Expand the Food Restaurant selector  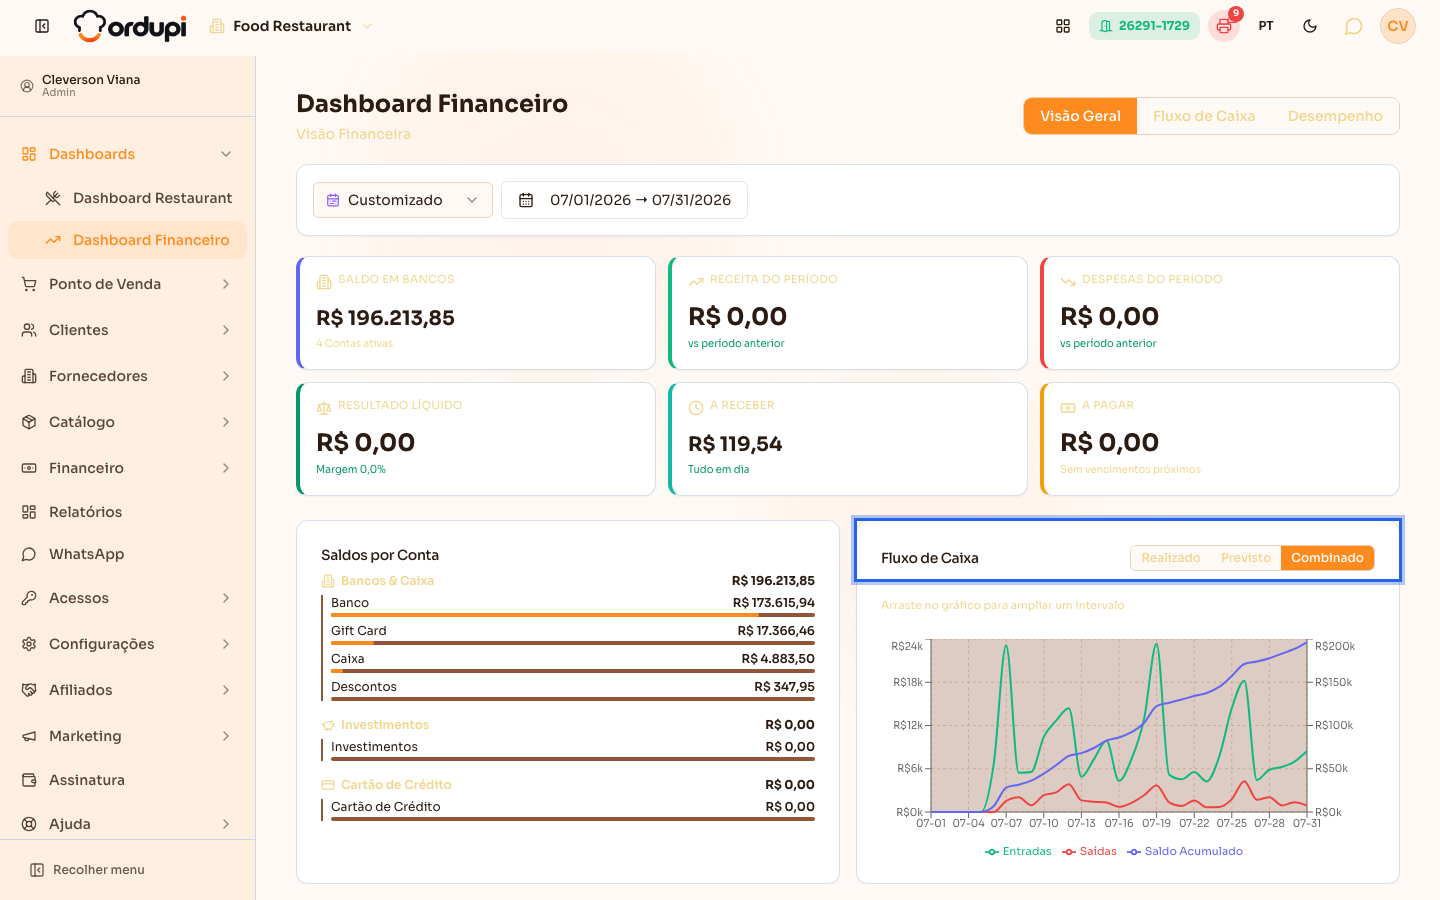click(290, 26)
